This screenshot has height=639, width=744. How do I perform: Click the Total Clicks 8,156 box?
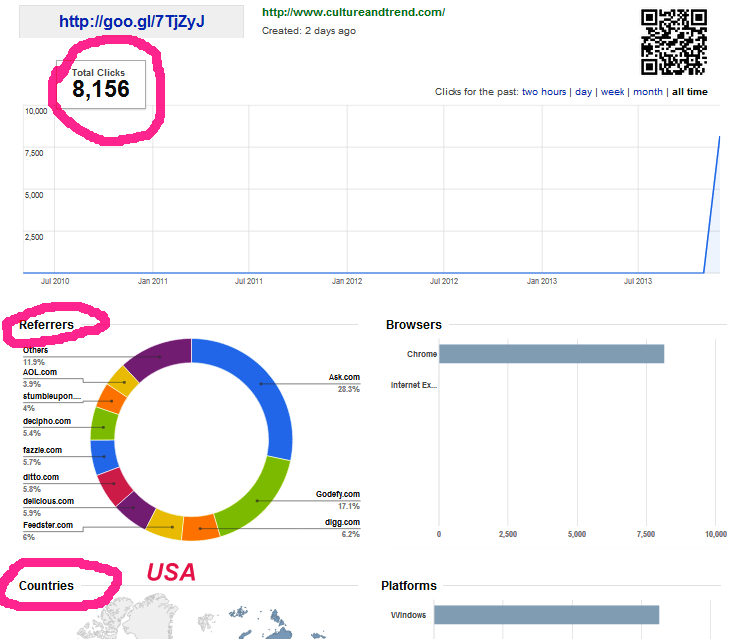click(101, 84)
